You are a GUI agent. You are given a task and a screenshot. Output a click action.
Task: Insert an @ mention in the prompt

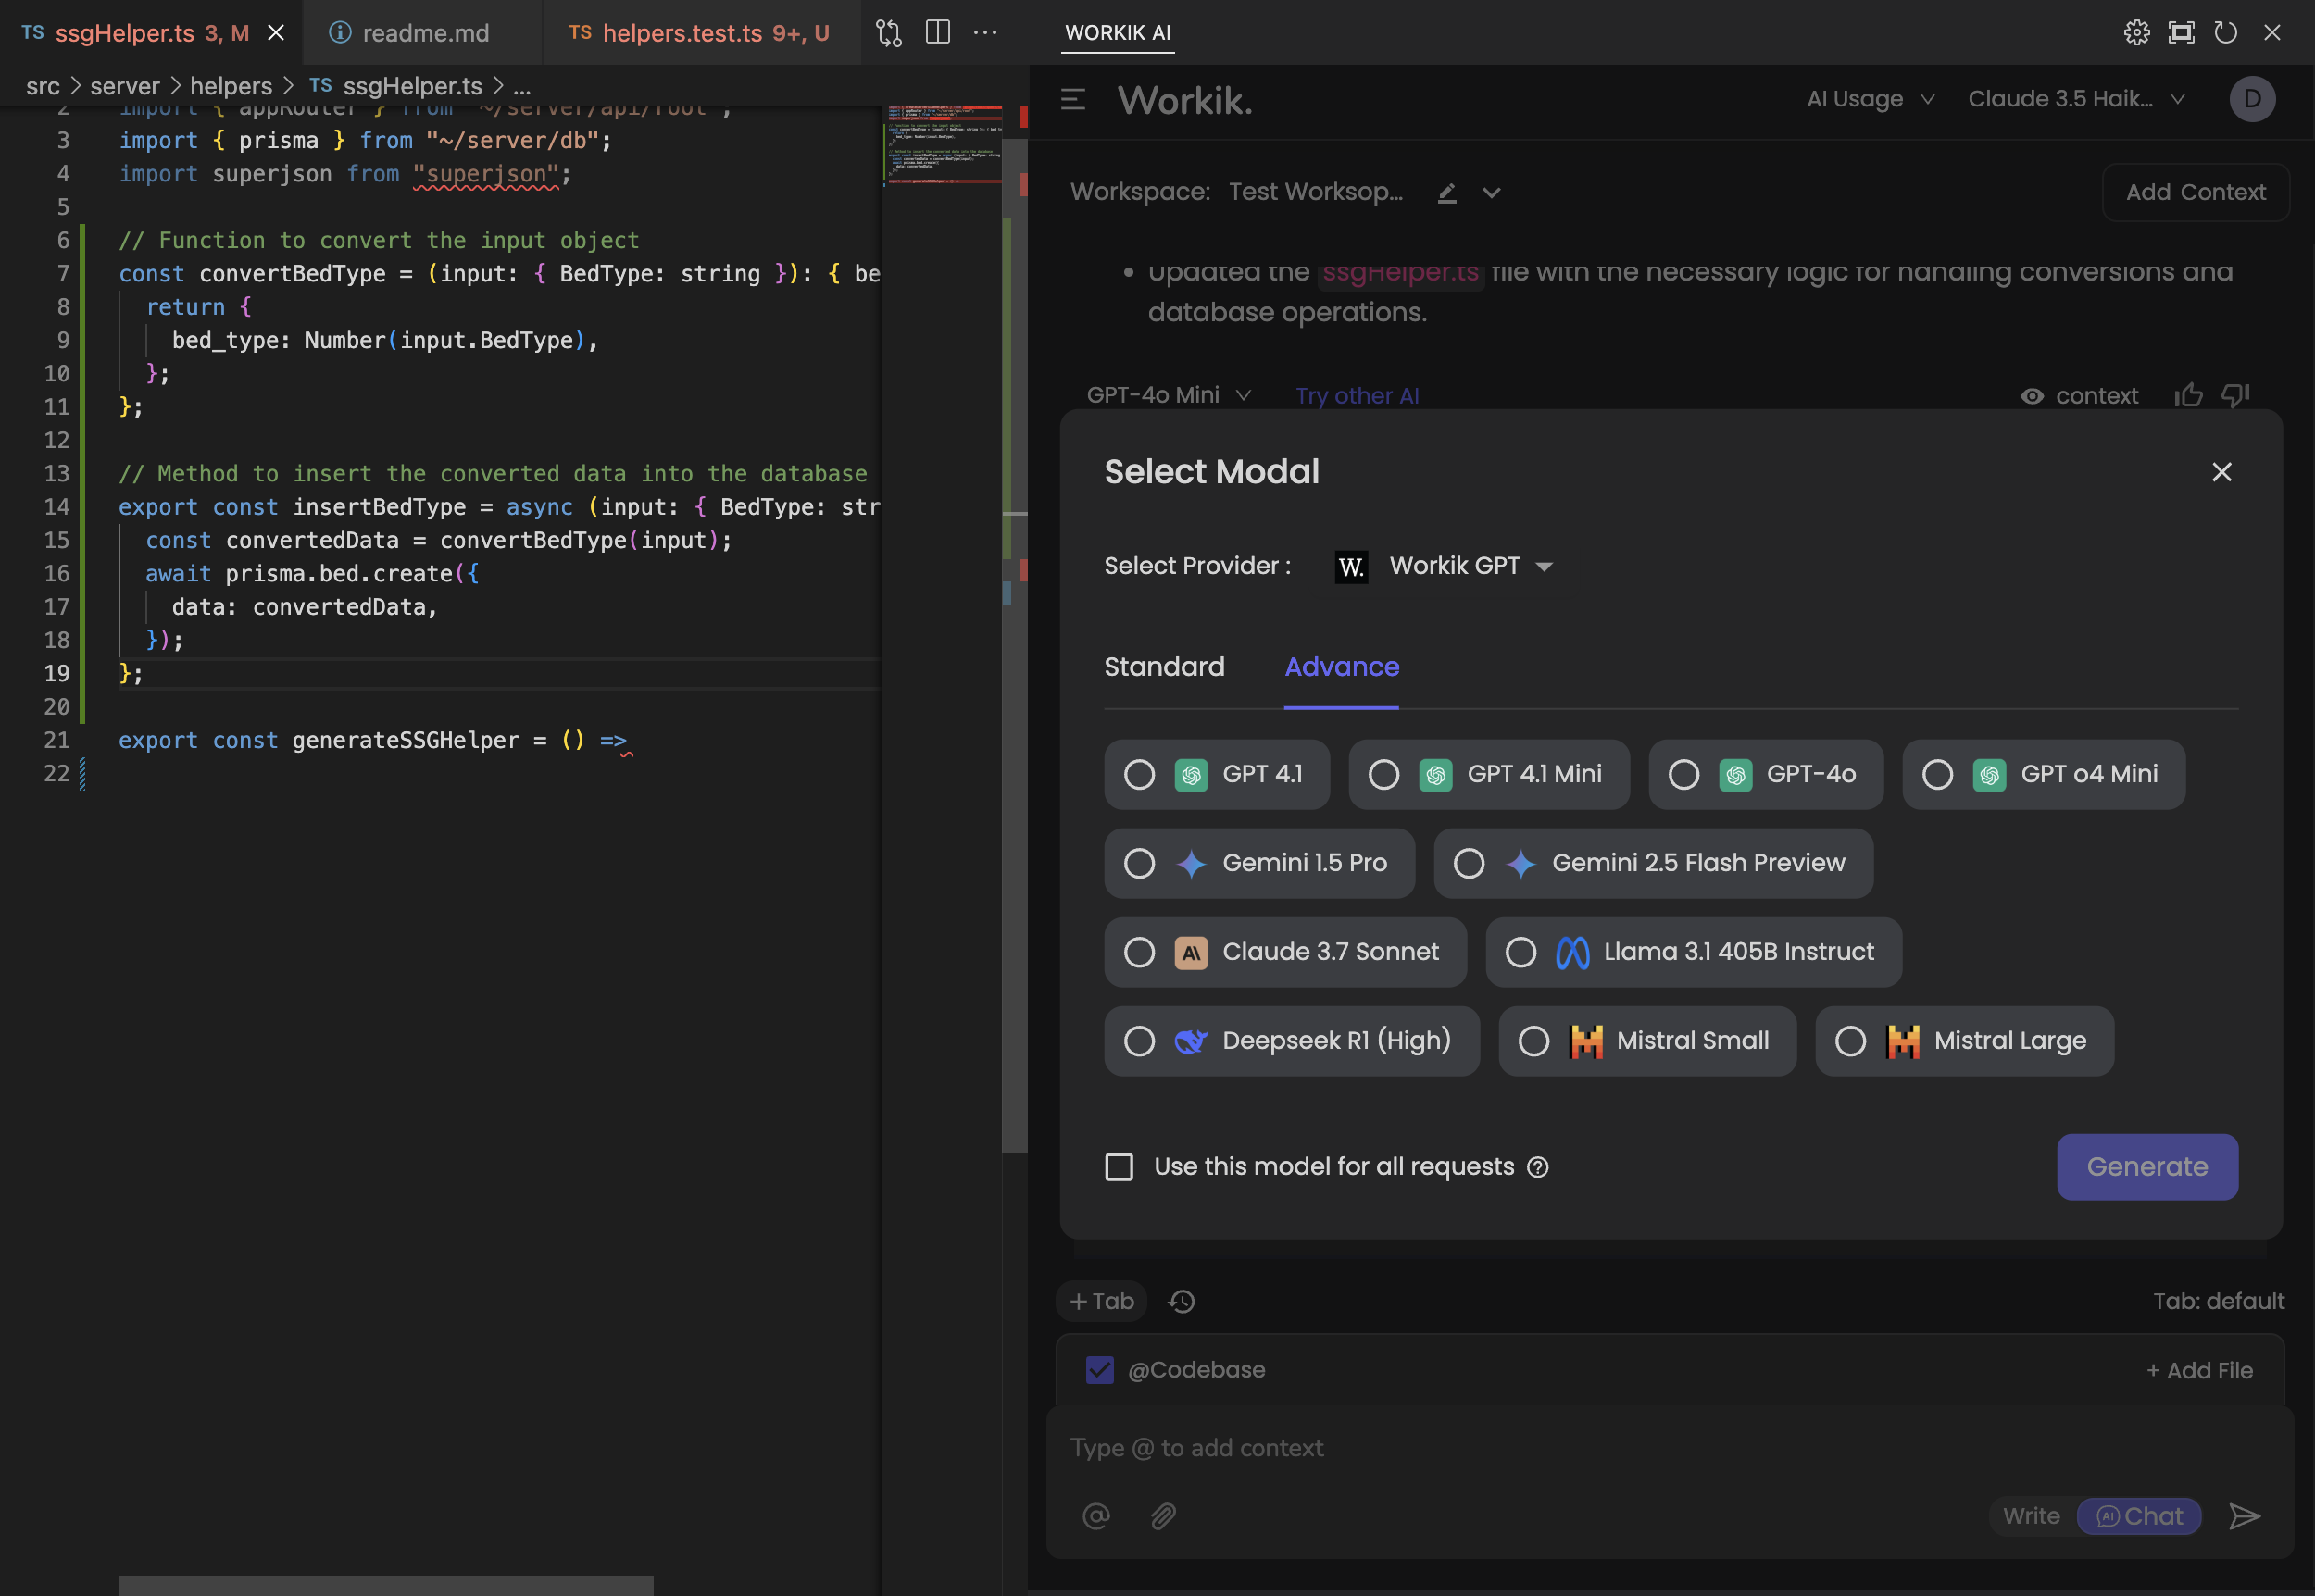(1096, 1516)
